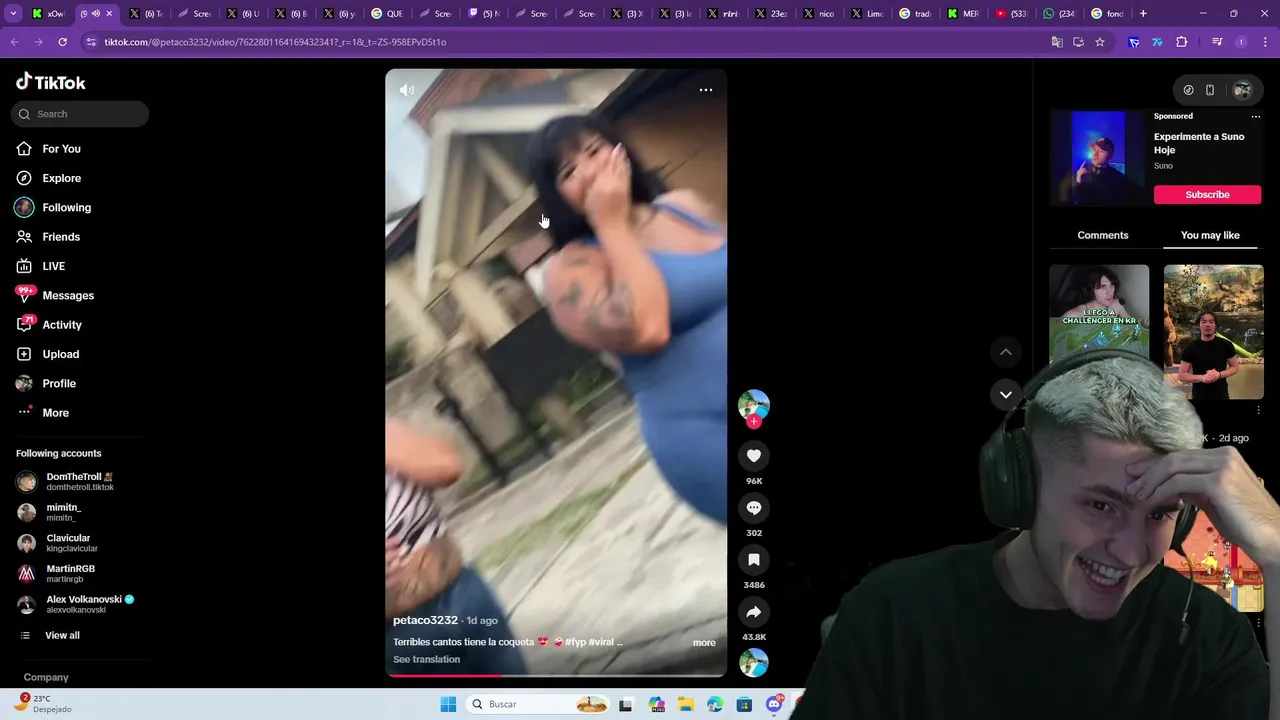View all following accounts
Image resolution: width=1280 pixels, height=720 pixels.
(62, 635)
